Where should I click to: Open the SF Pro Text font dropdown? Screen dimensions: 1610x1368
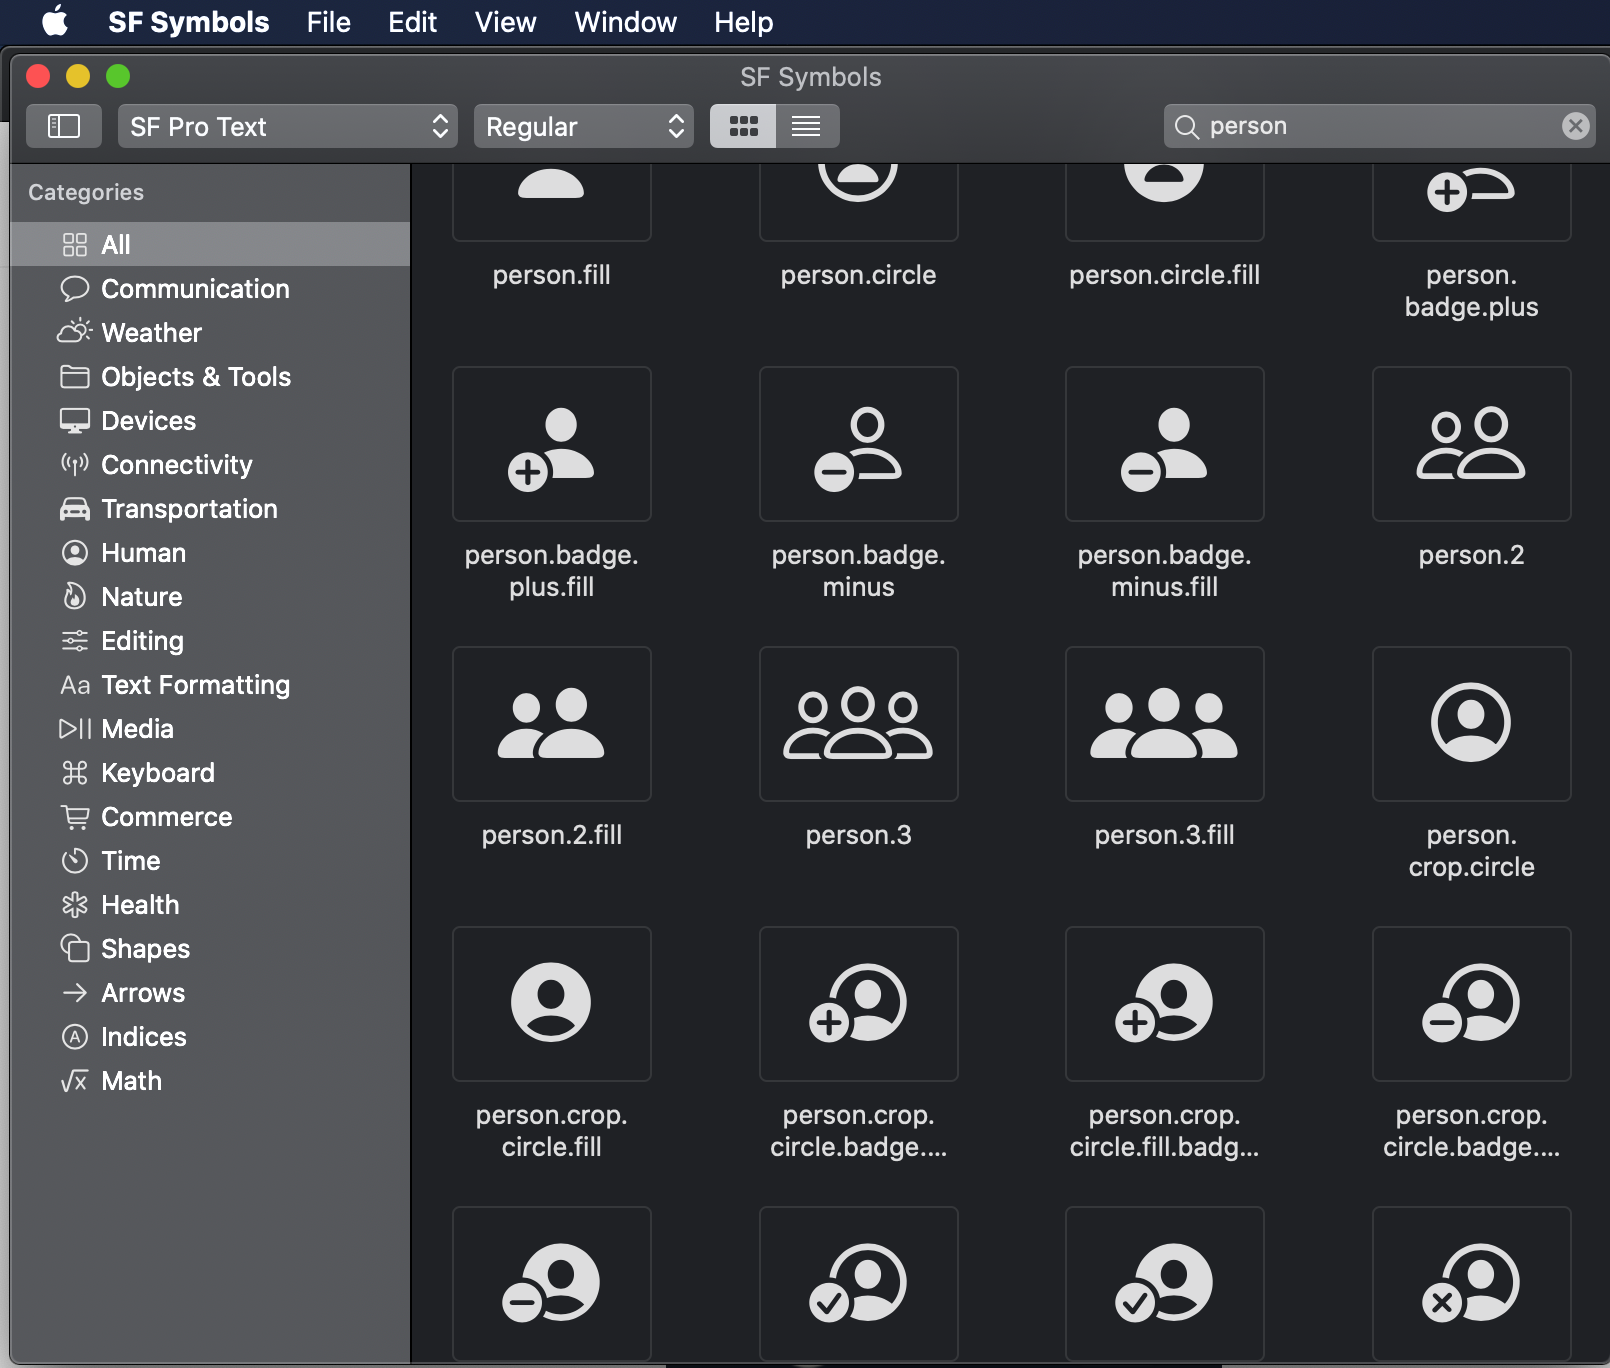click(288, 126)
